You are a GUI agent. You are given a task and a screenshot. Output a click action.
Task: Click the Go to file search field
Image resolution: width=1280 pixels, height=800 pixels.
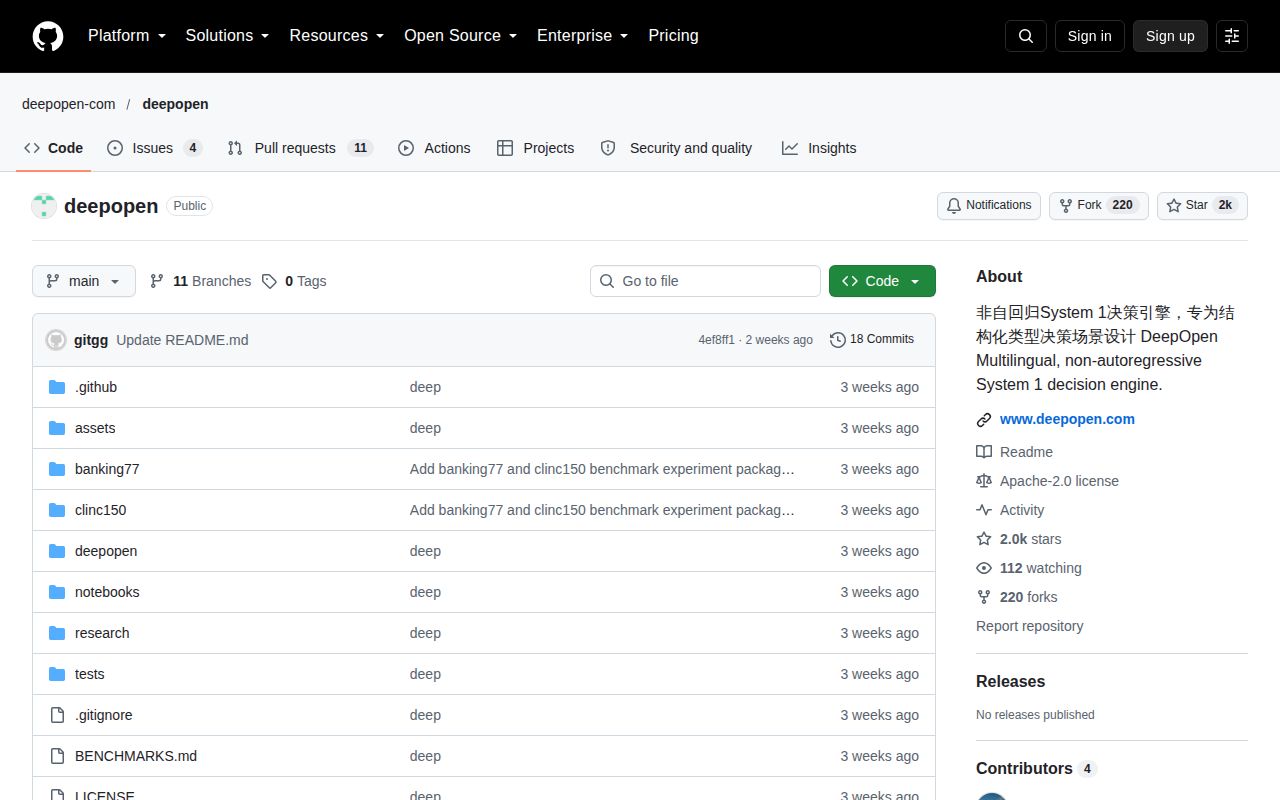point(705,281)
